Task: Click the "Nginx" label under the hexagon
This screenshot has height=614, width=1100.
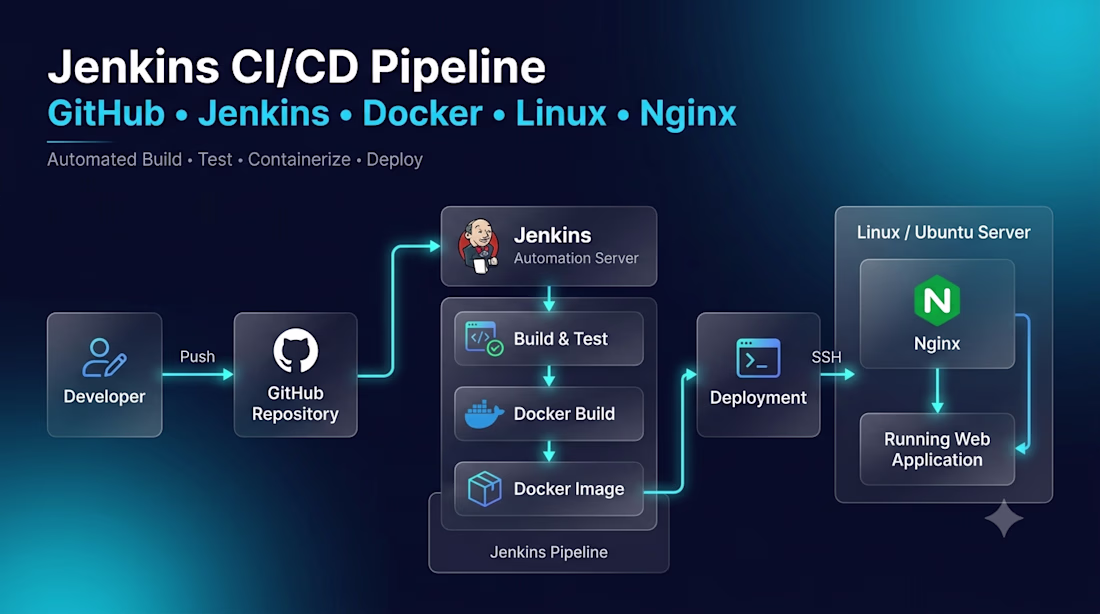Action: pyautogui.click(x=937, y=344)
